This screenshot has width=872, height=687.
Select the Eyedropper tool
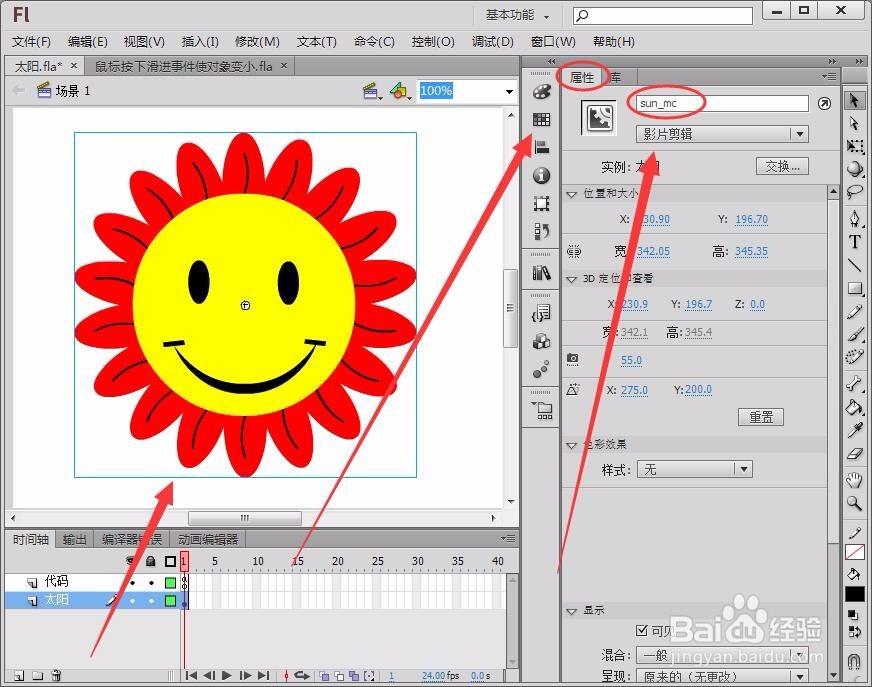pos(855,430)
